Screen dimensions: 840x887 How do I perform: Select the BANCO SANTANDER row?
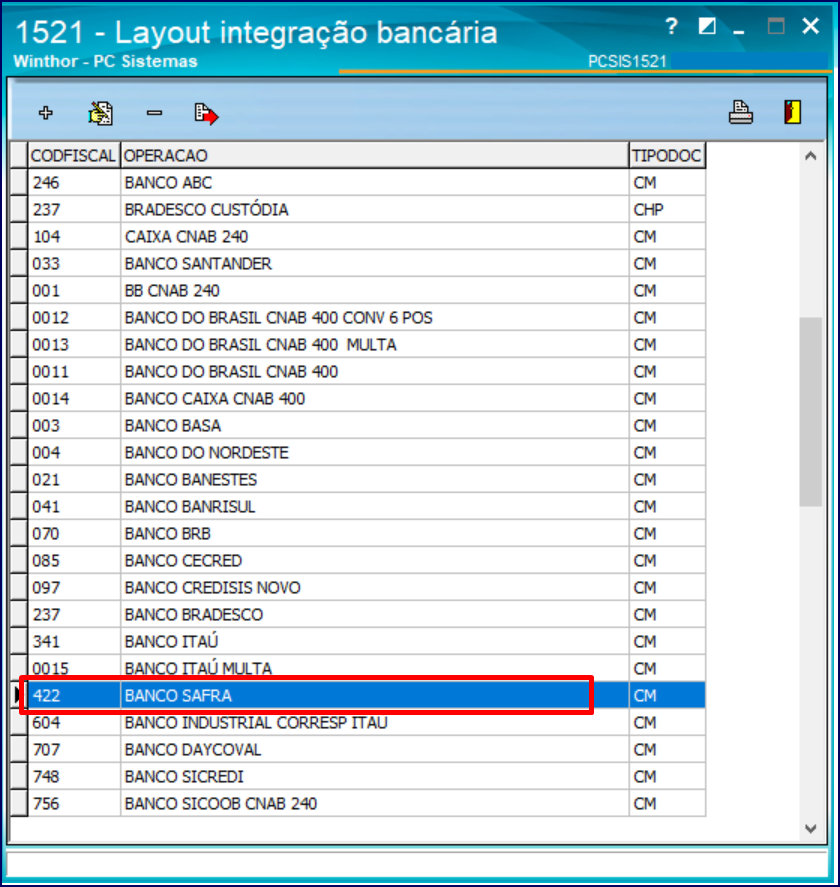(367, 264)
